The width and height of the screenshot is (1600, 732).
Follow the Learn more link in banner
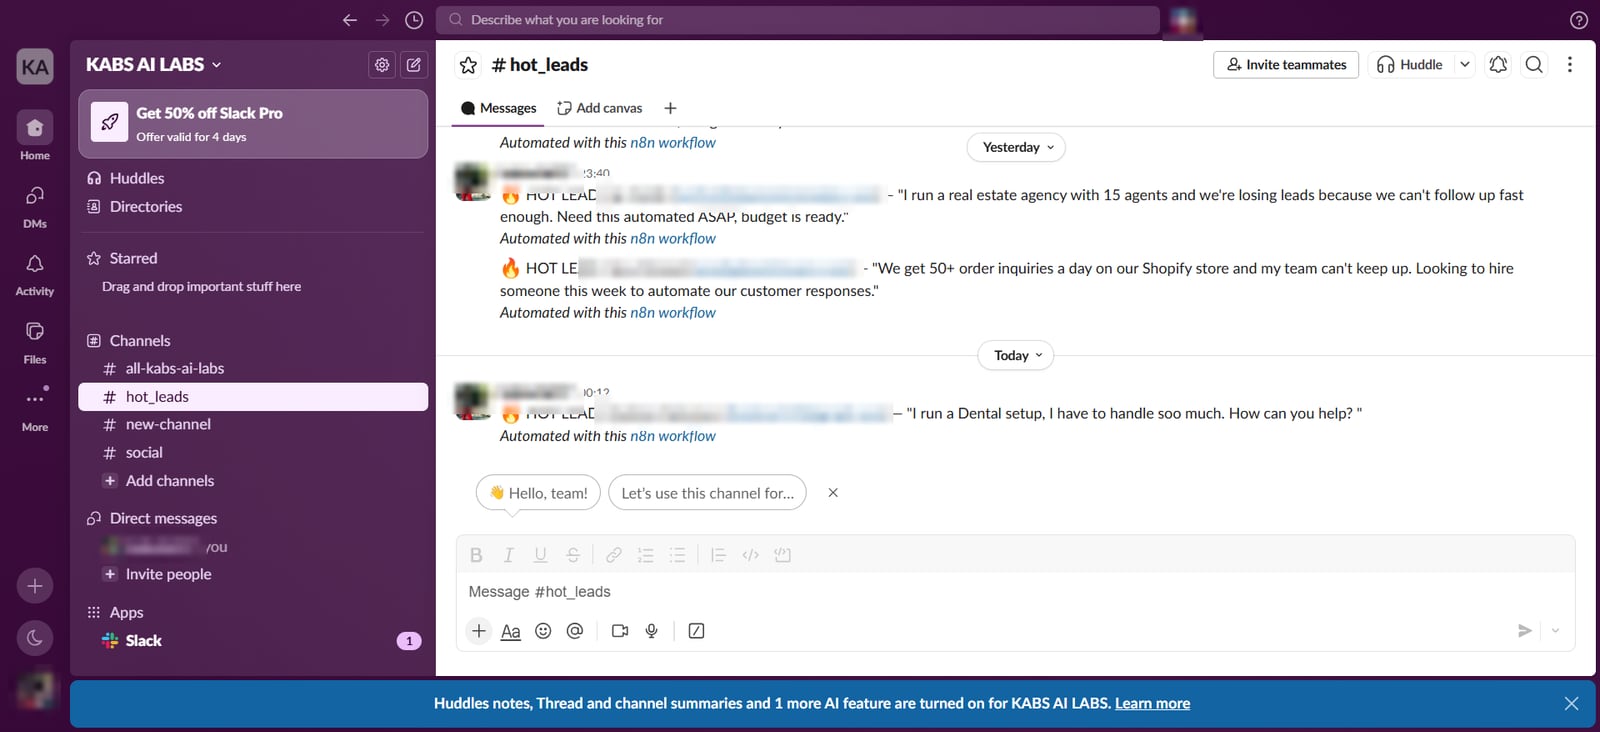pyautogui.click(x=1152, y=704)
